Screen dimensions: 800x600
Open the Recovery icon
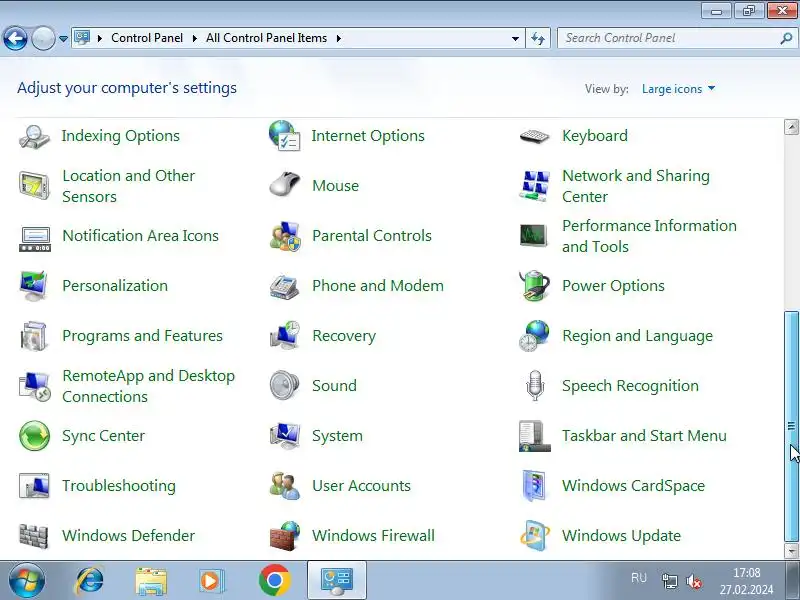click(x=284, y=335)
